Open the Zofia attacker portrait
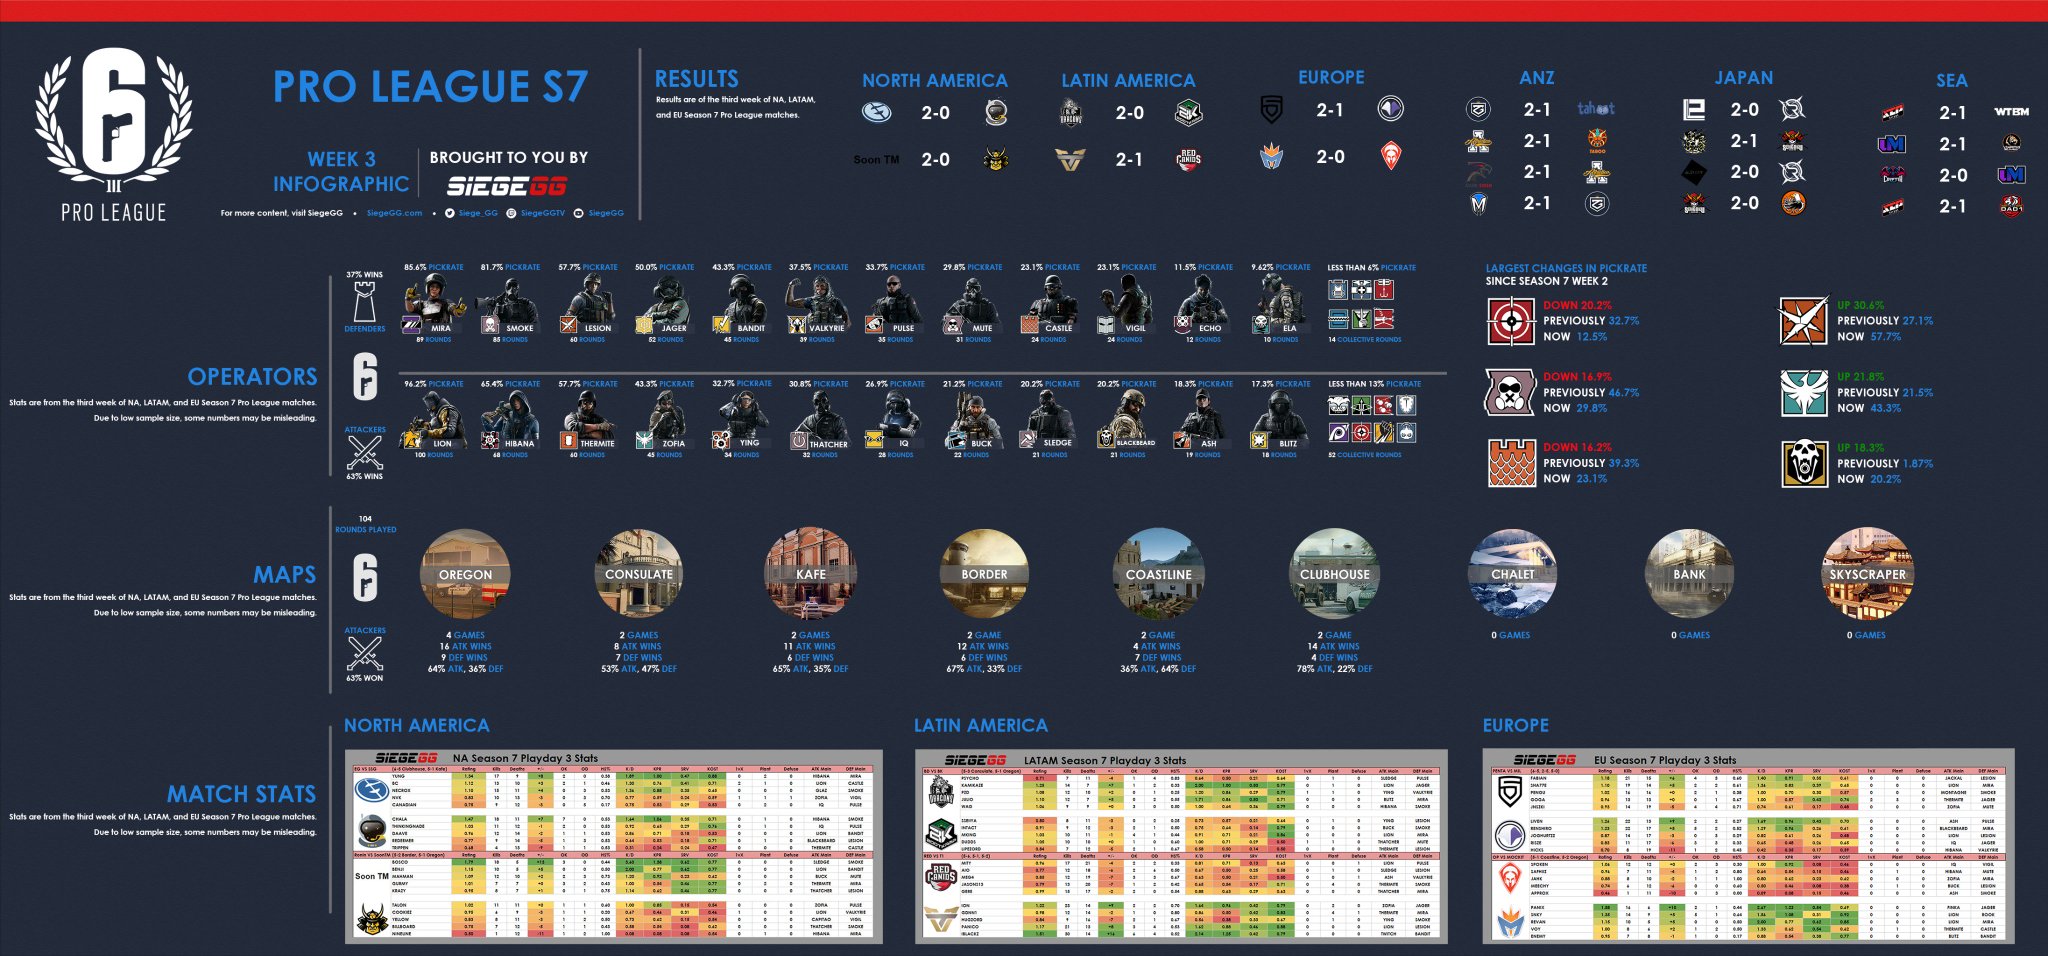The width and height of the screenshot is (2048, 956). click(665, 420)
